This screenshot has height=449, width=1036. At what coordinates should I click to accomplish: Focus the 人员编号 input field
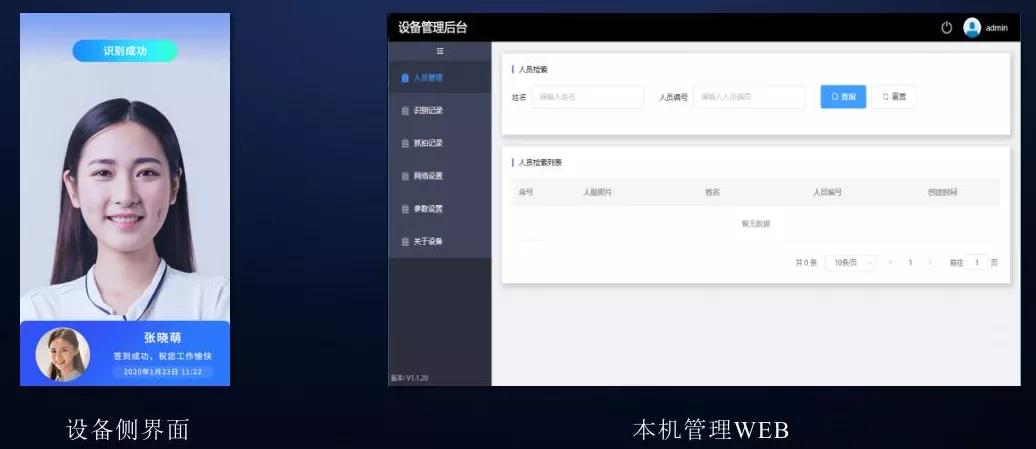pos(749,97)
